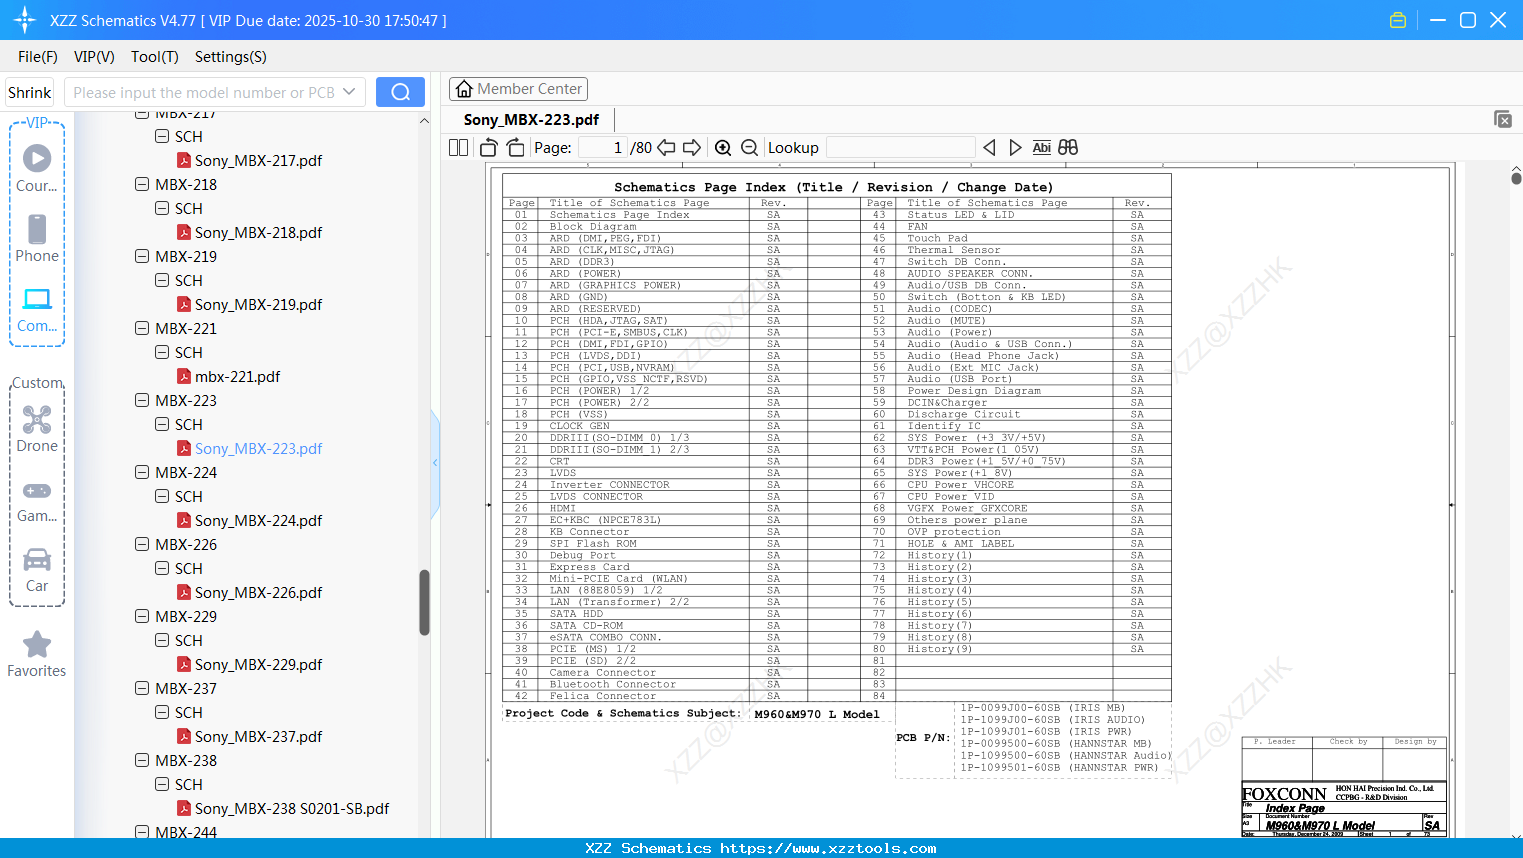Open the Phone category
Viewport: 1523px width, 858px height.
(37, 239)
